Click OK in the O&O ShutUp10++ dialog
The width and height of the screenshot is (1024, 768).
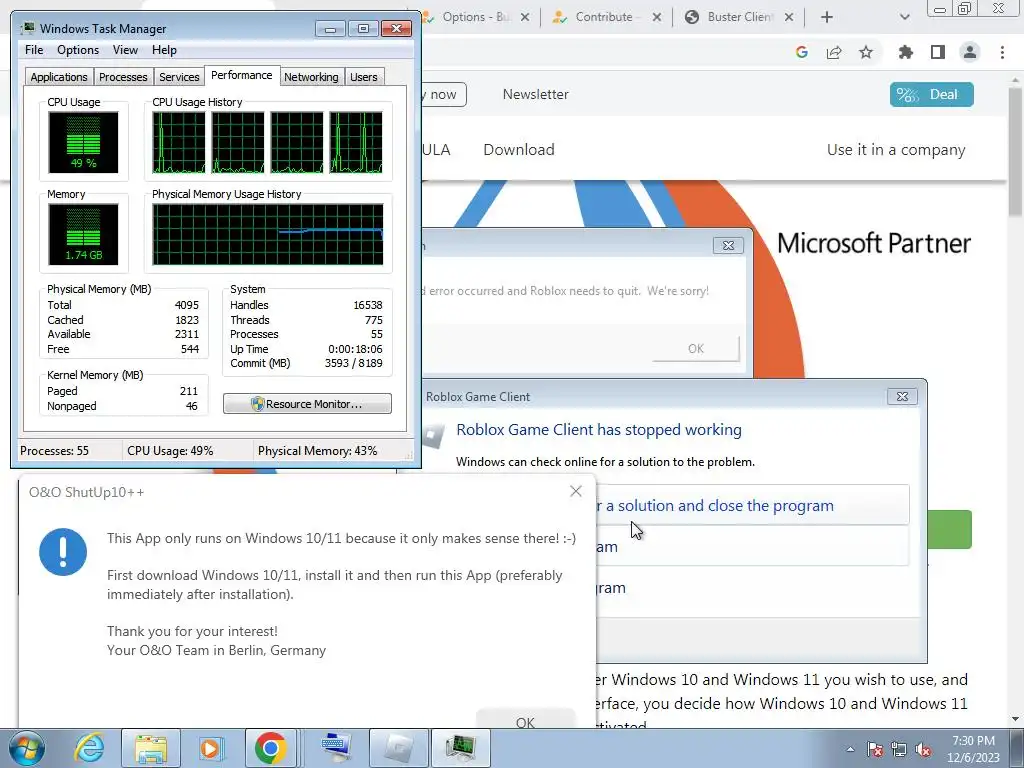(x=525, y=721)
